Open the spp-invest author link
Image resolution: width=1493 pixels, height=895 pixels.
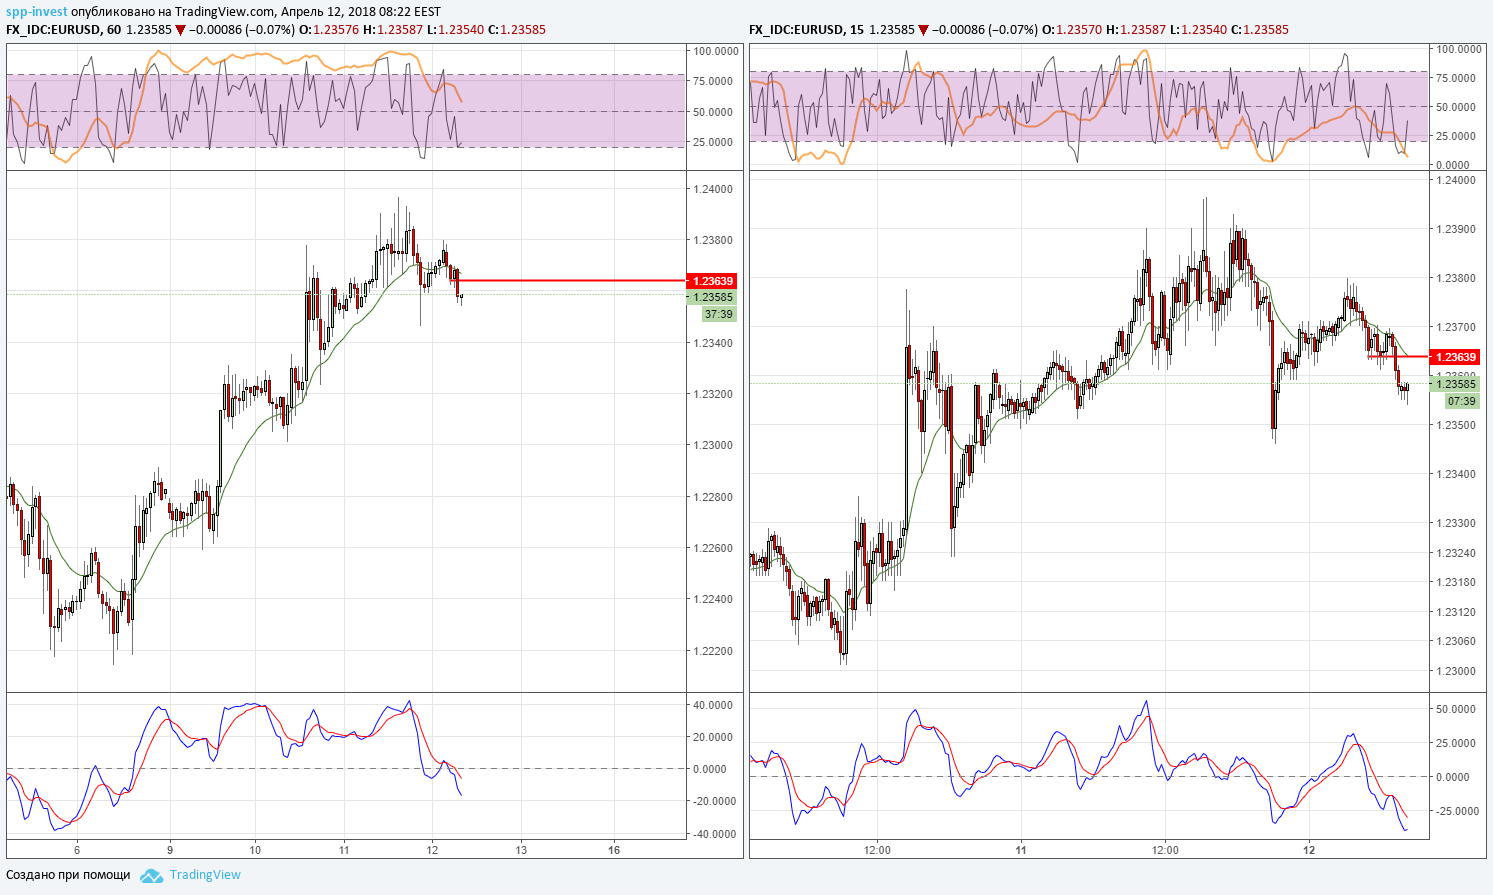tap(37, 12)
